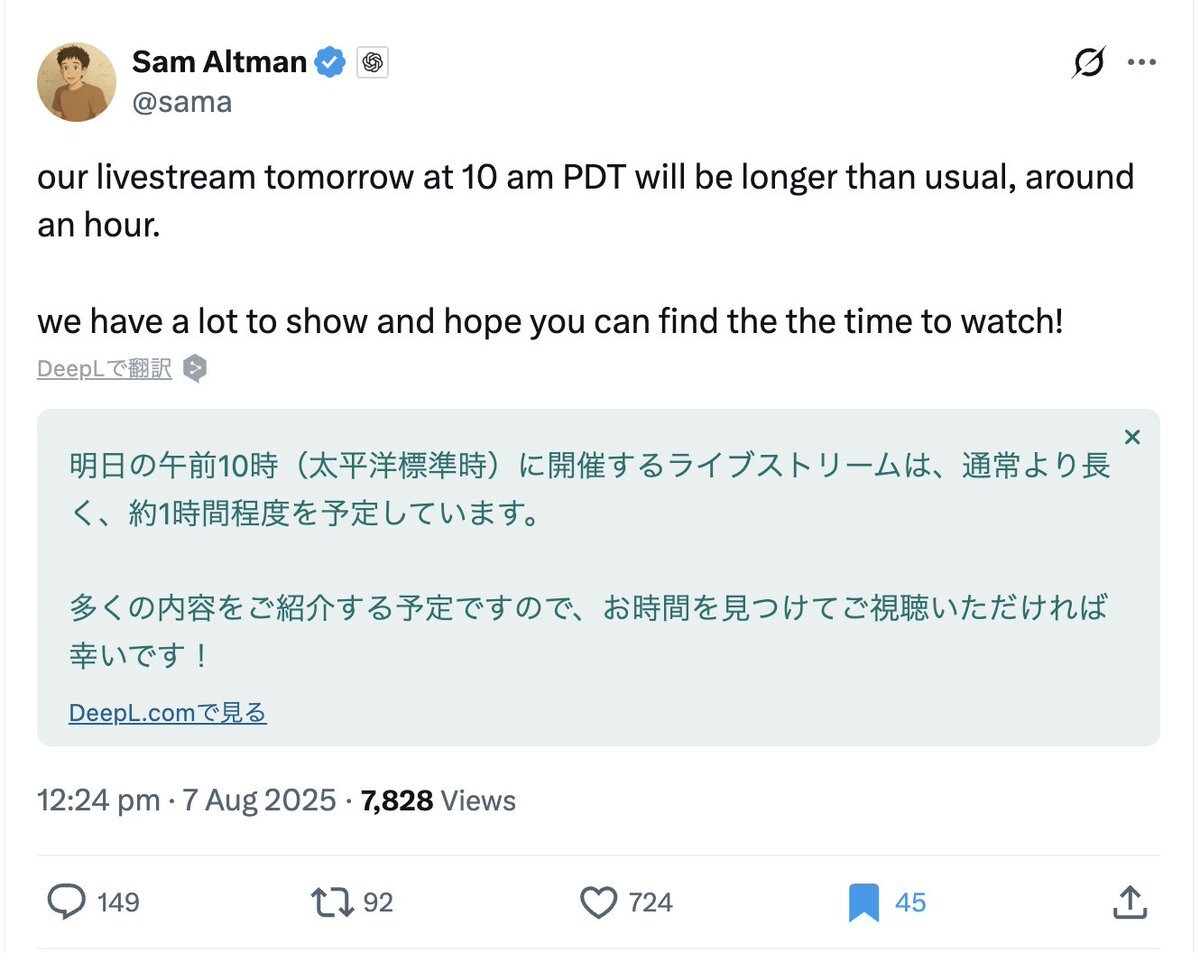The image size is (1200, 953).
Task: Like the post with heart icon
Action: (x=598, y=903)
